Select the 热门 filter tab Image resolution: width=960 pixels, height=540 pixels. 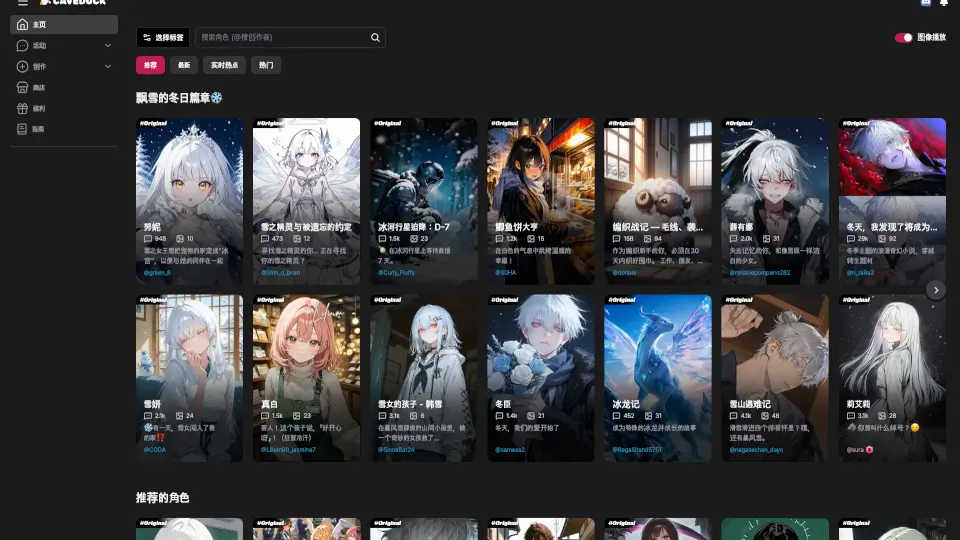pyautogui.click(x=266, y=65)
